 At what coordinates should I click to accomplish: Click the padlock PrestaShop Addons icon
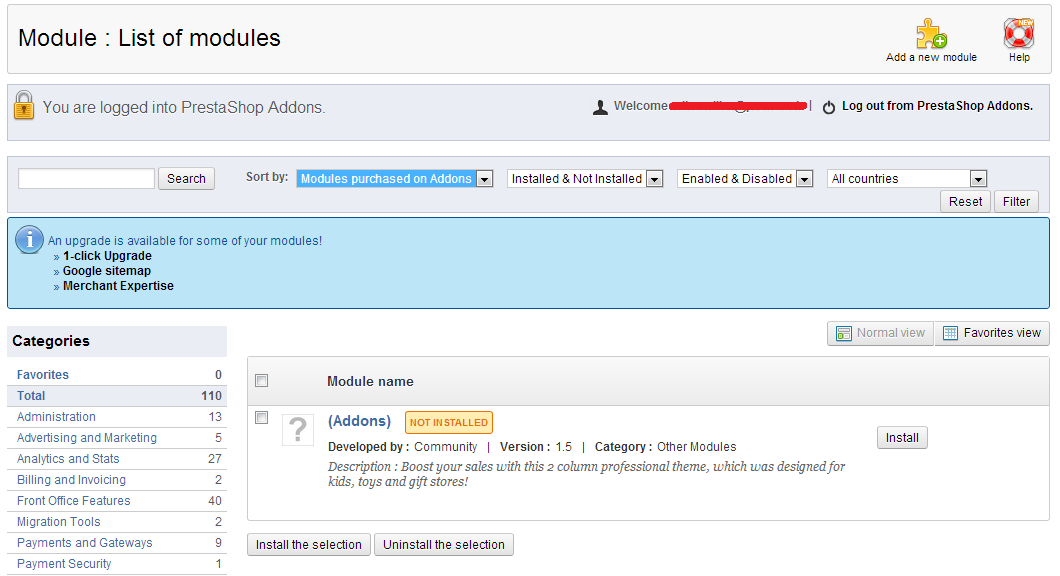coord(24,106)
